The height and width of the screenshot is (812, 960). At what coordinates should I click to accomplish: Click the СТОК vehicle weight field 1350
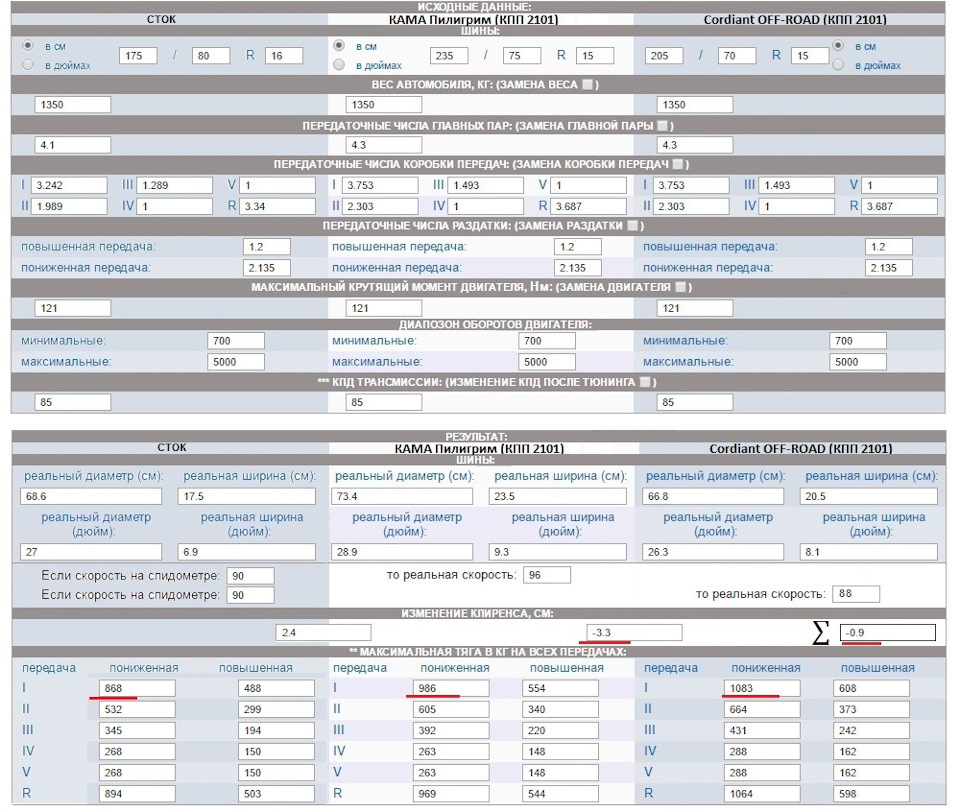point(73,105)
